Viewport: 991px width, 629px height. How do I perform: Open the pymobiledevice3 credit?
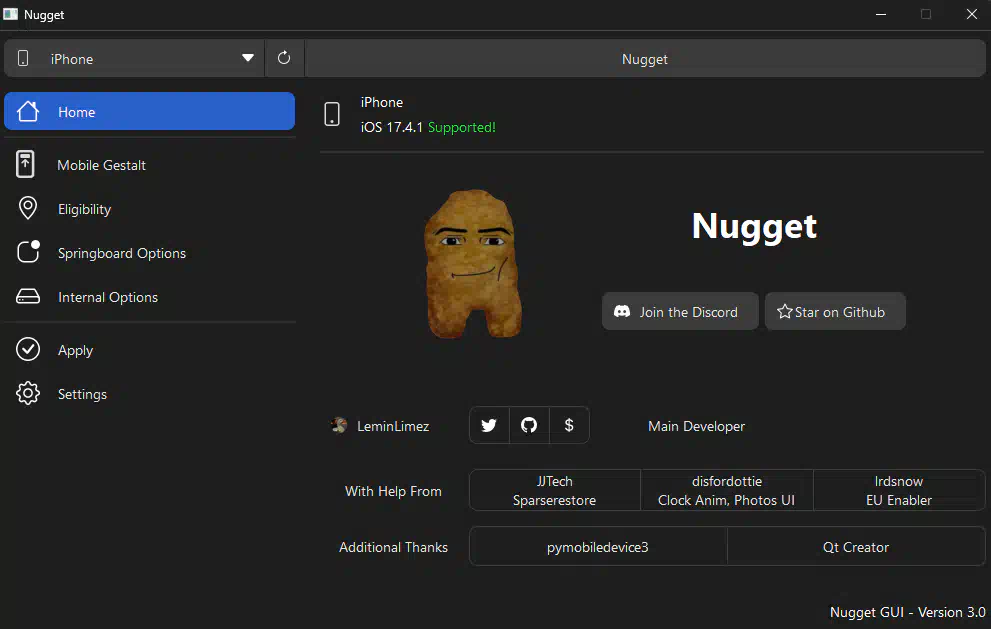tap(598, 547)
